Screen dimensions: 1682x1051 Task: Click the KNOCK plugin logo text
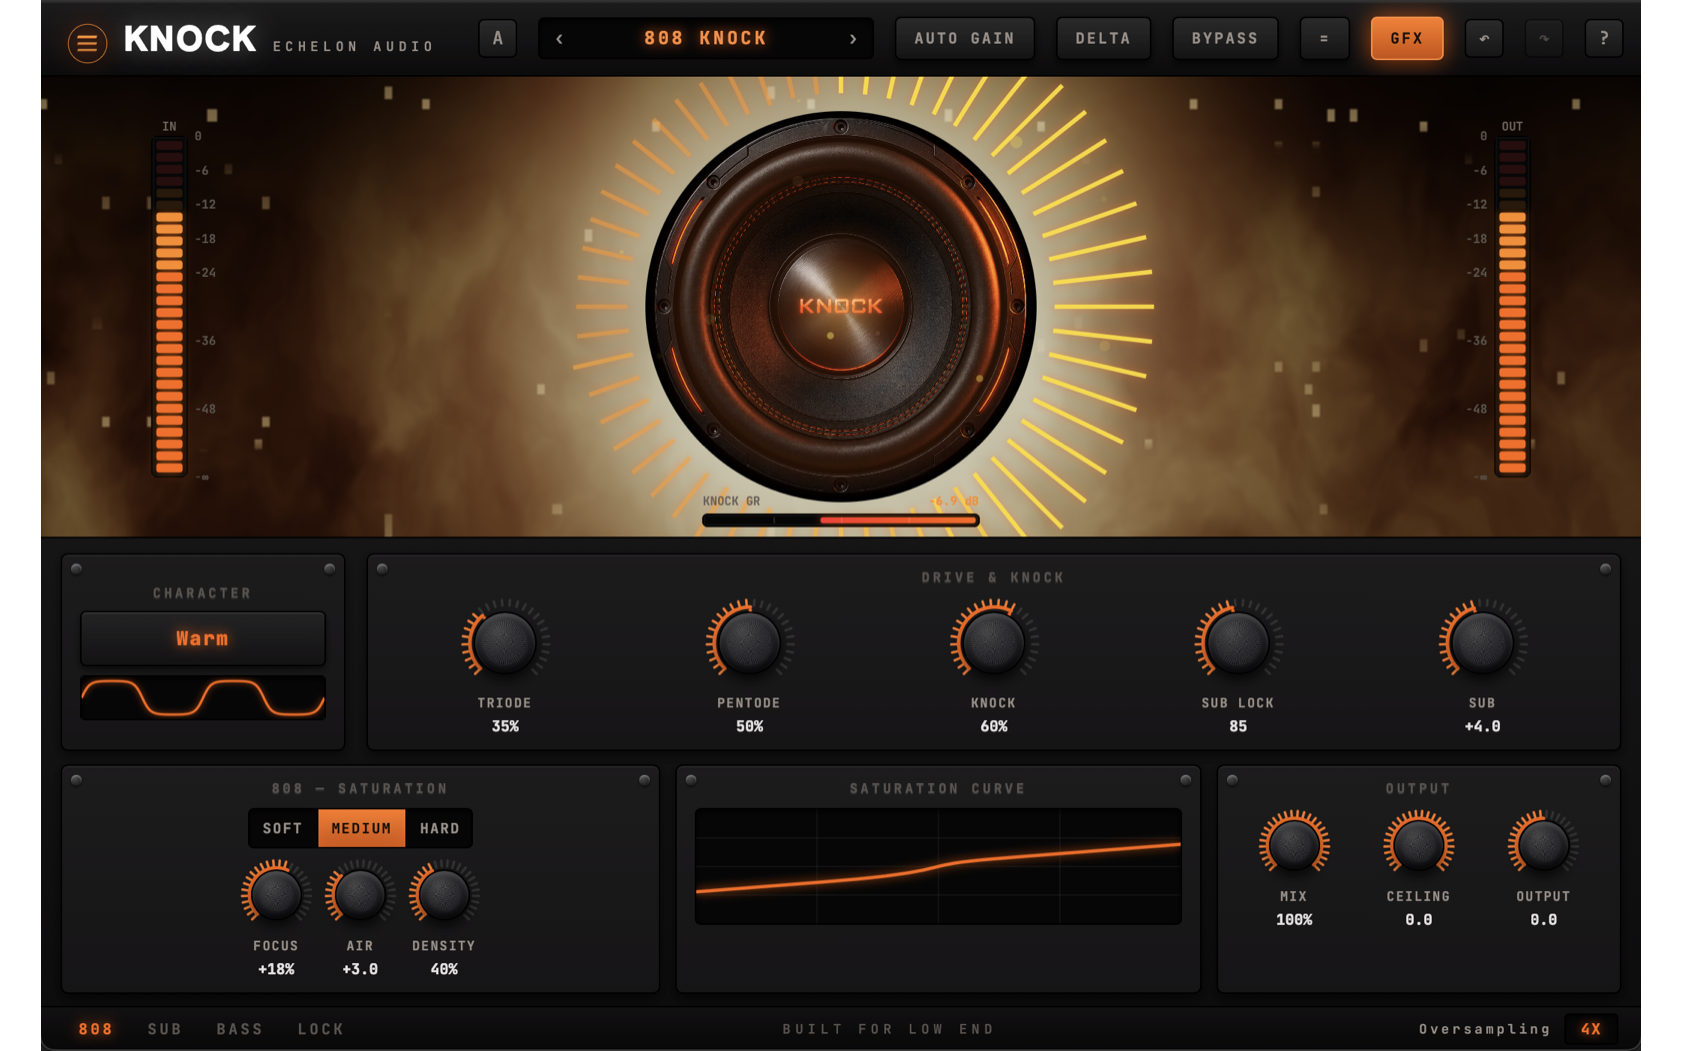pyautogui.click(x=190, y=39)
